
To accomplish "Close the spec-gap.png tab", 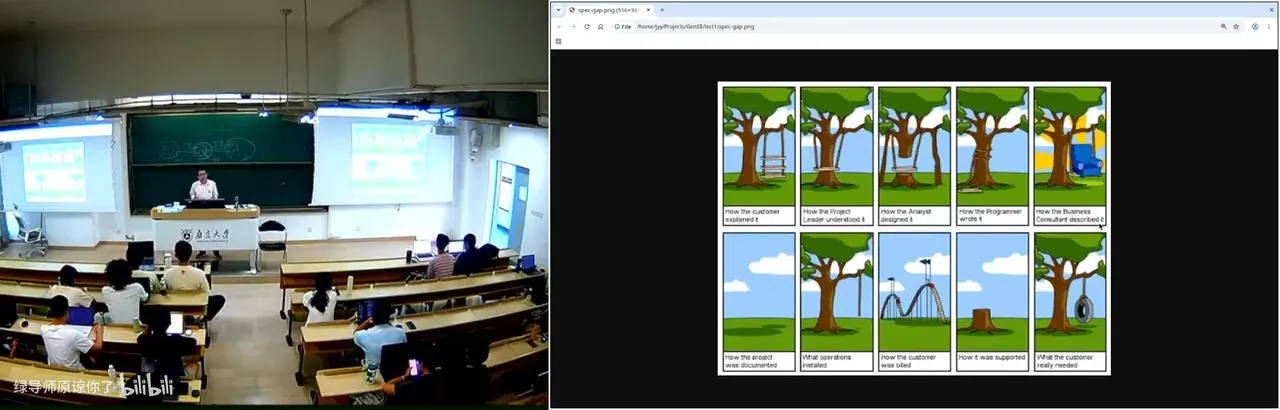I will pyautogui.click(x=648, y=10).
